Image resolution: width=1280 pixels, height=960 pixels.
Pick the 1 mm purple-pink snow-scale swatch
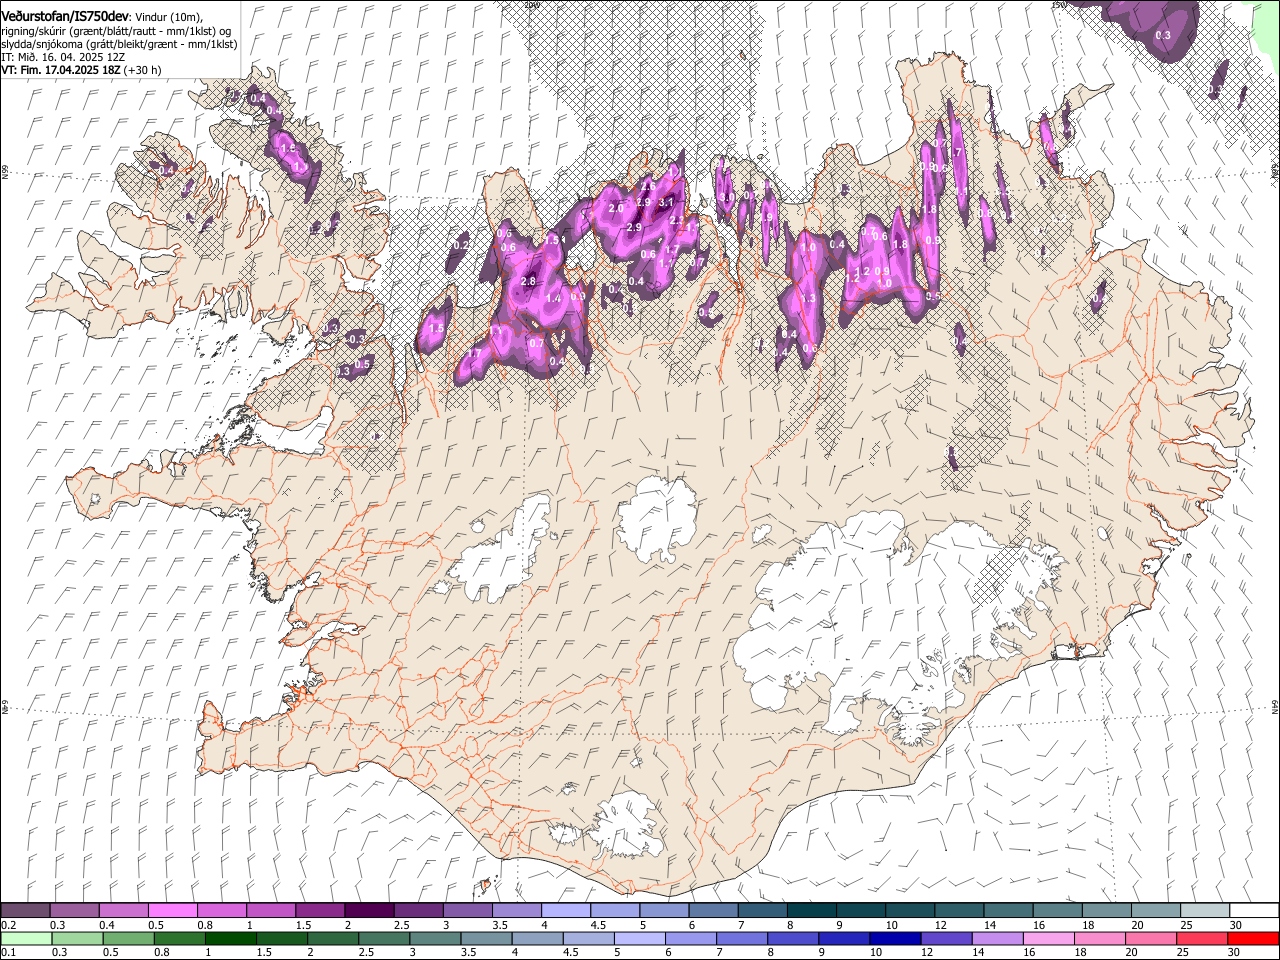[271, 910]
